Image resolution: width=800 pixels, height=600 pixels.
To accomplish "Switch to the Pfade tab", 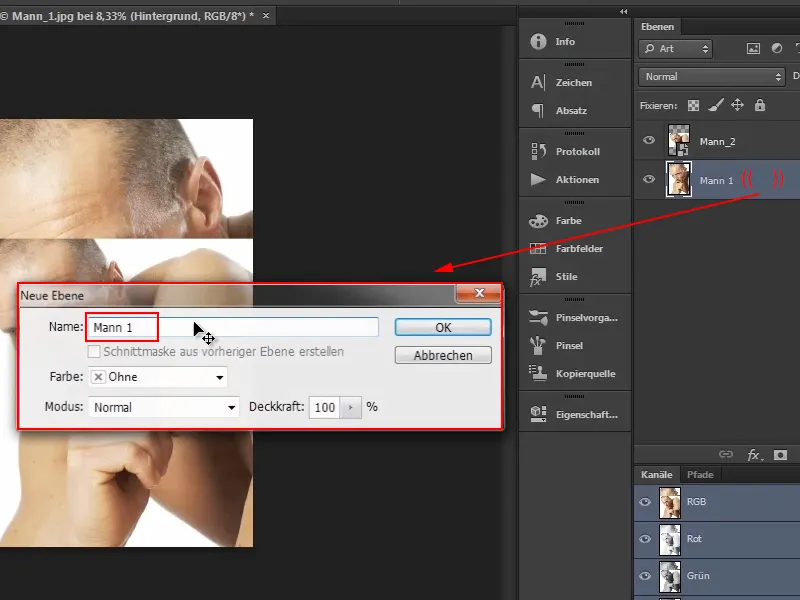I will tap(700, 474).
